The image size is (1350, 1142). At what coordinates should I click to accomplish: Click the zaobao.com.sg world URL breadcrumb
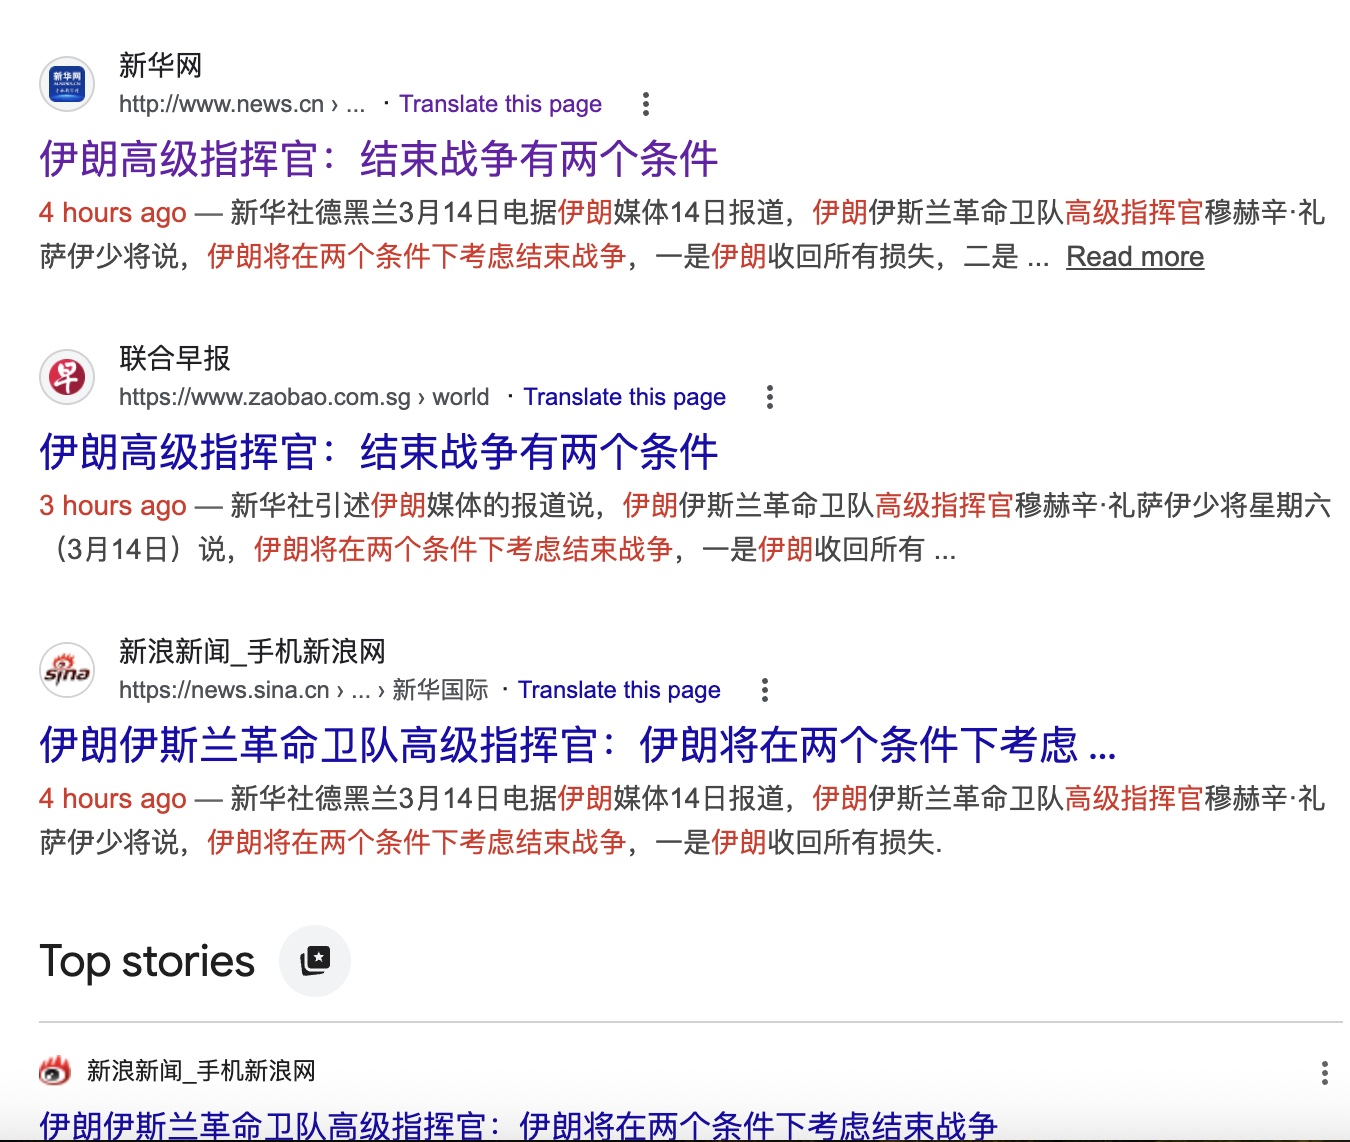pos(303,397)
